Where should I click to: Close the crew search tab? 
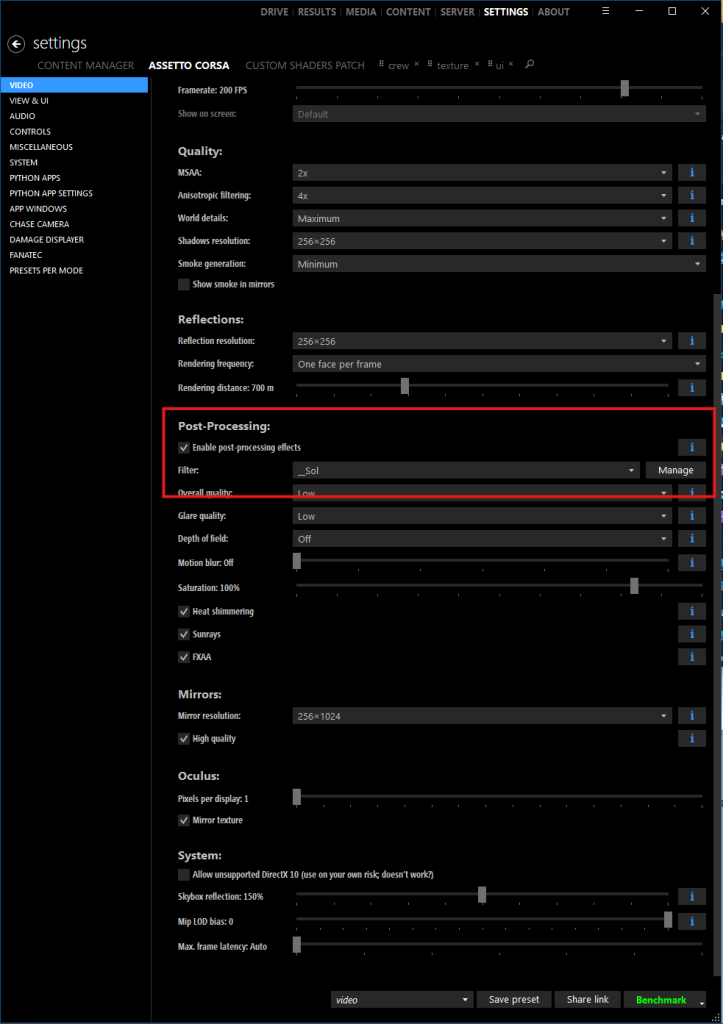pos(417,65)
